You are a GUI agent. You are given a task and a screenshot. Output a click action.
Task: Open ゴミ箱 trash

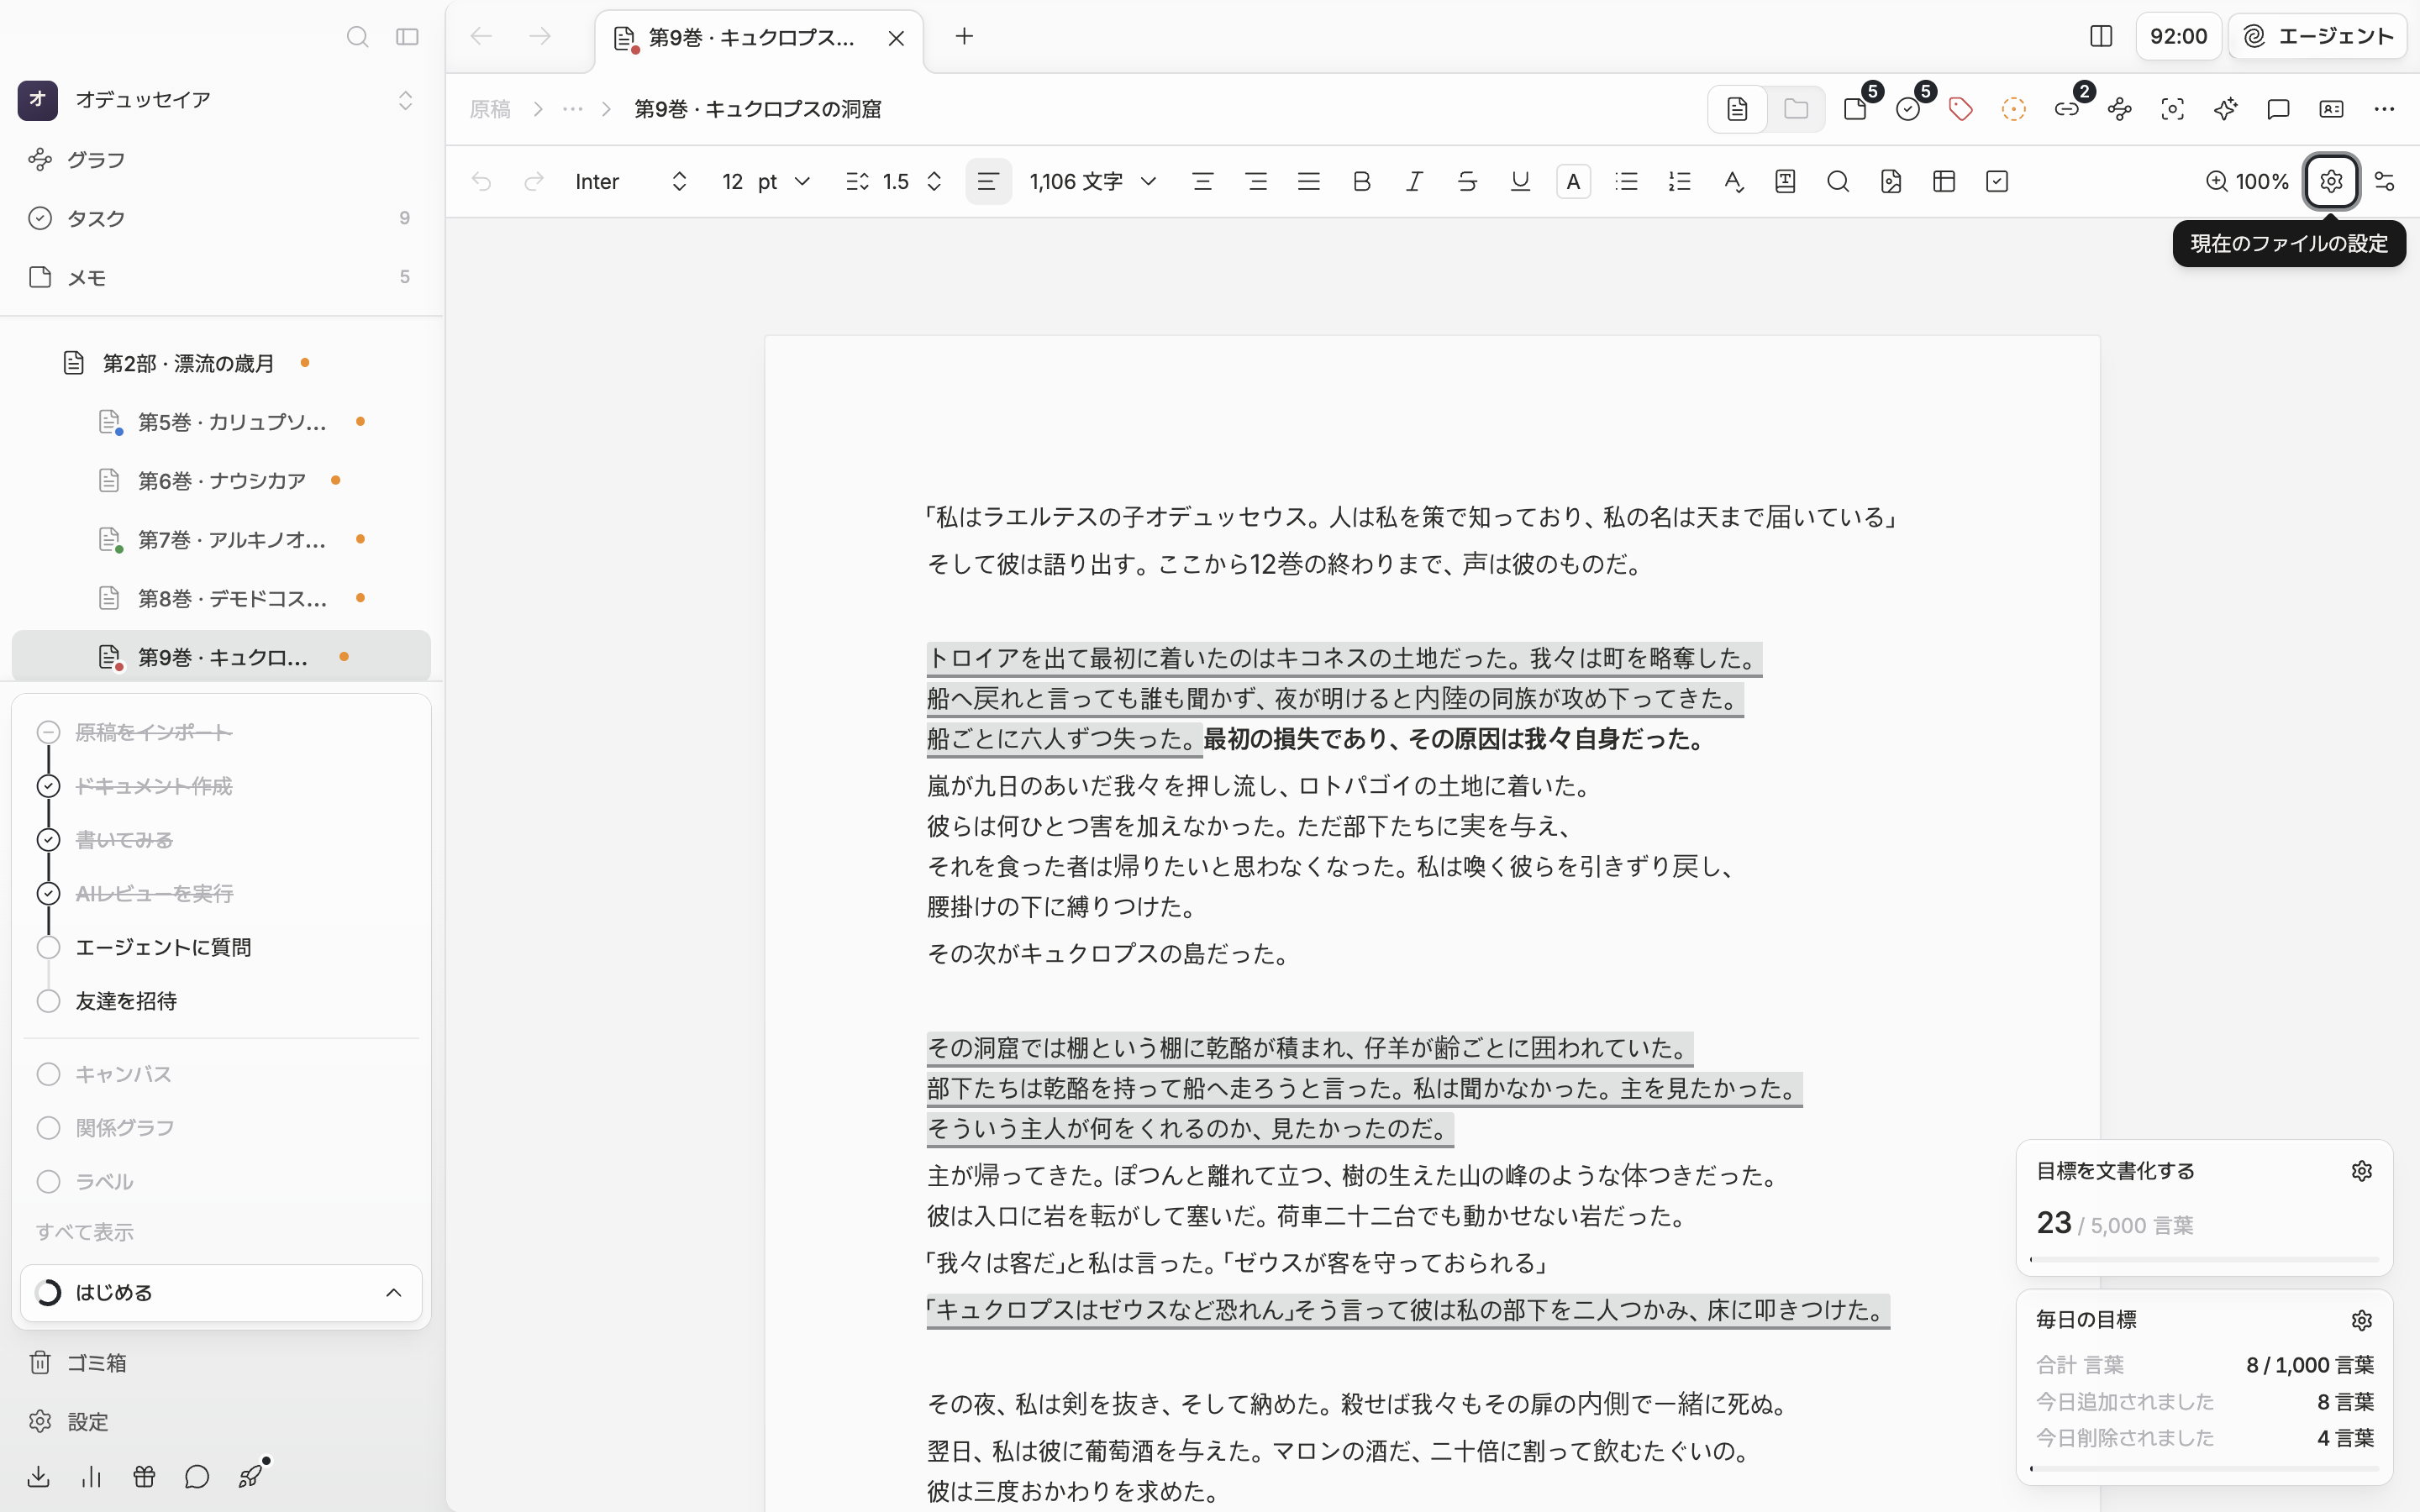pos(221,1363)
